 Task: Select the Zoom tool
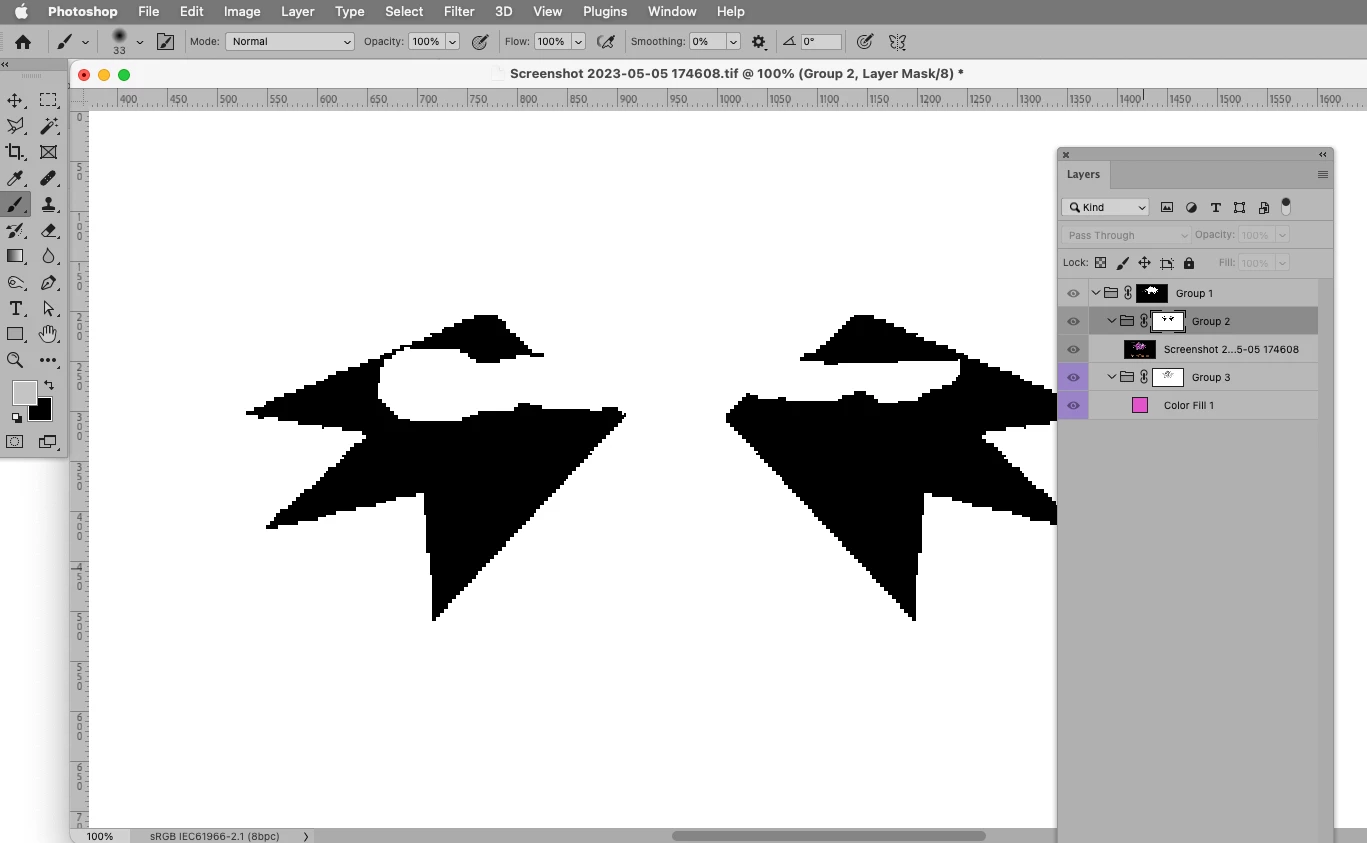pyautogui.click(x=16, y=360)
